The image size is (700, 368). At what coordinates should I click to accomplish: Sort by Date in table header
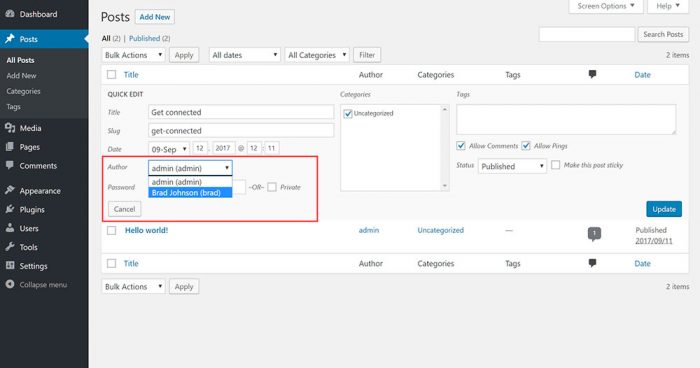[642, 75]
